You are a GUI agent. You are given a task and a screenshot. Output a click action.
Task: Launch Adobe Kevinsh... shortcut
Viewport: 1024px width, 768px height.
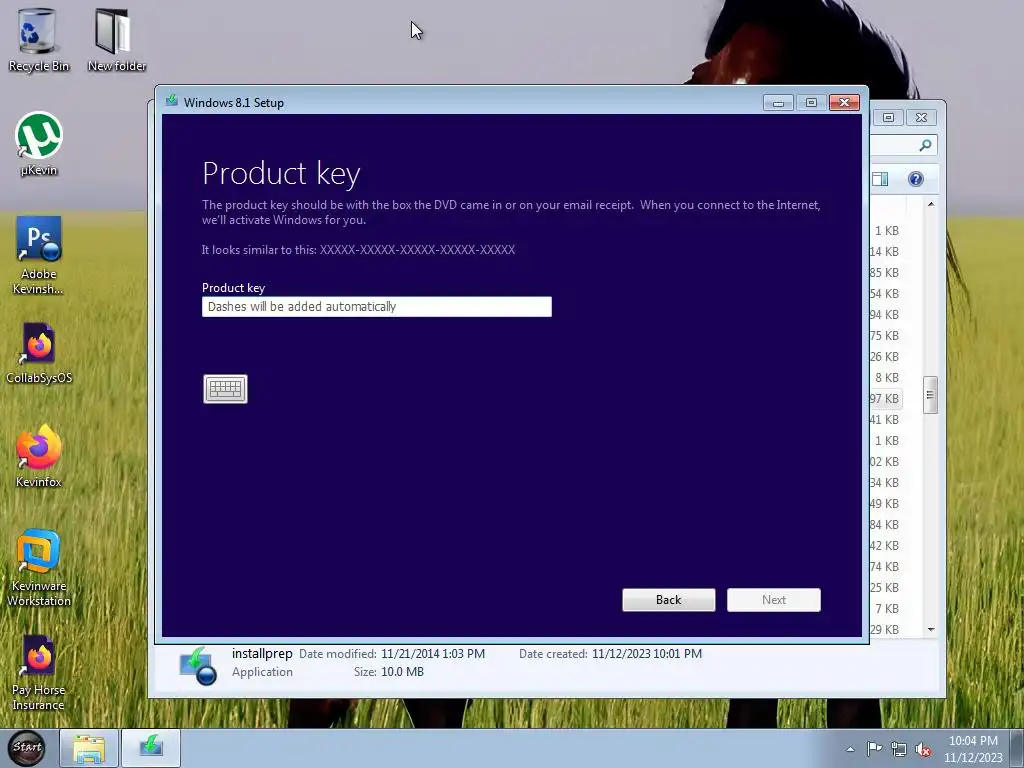click(39, 256)
